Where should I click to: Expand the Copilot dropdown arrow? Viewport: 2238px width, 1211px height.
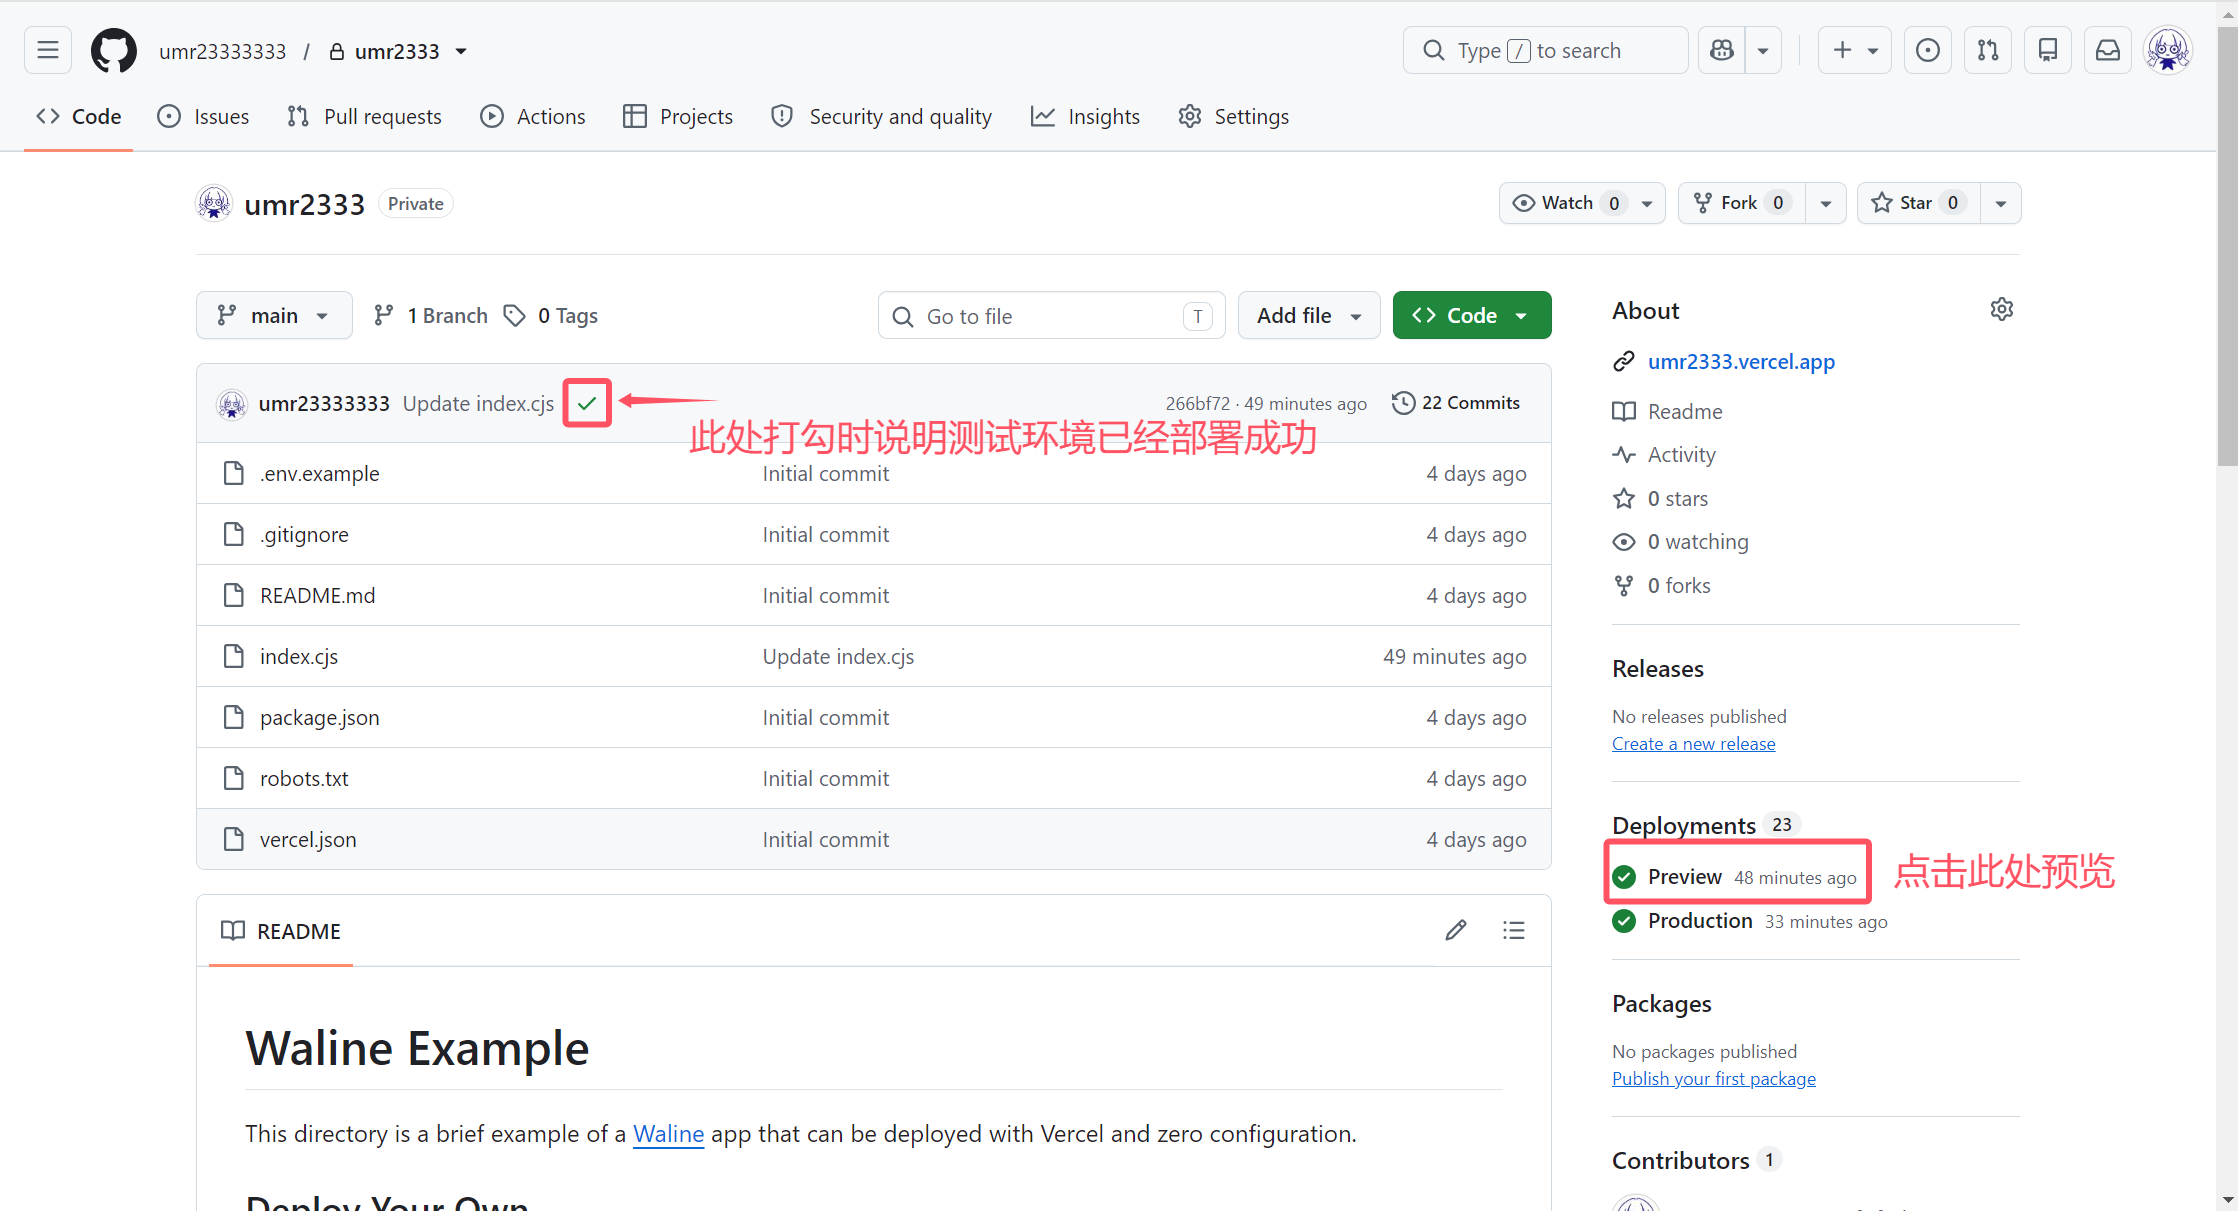pos(1763,50)
